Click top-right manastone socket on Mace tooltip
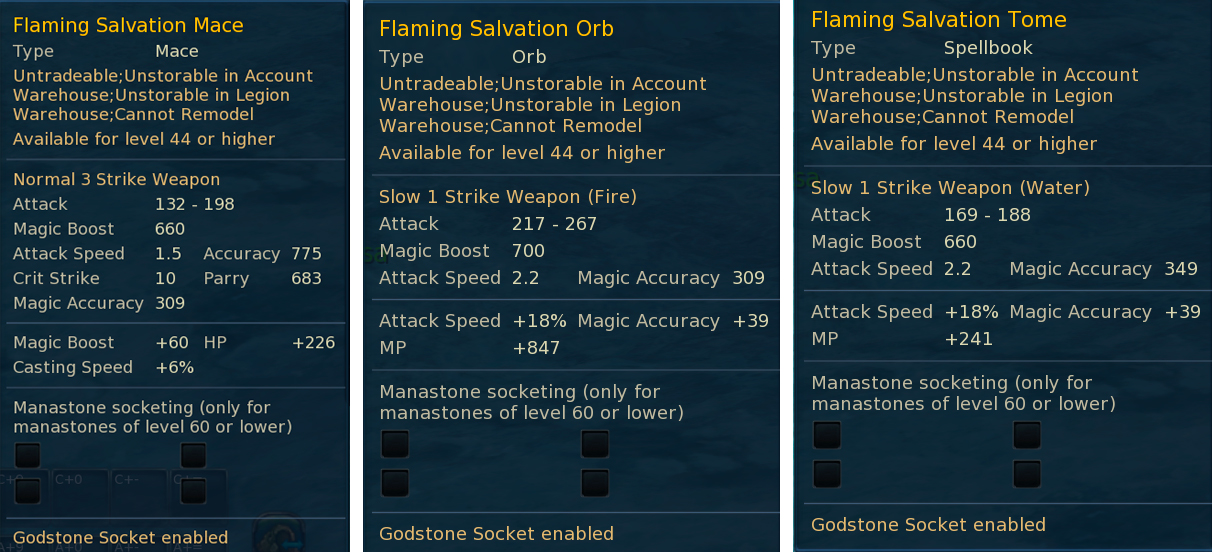The width and height of the screenshot is (1212, 552). point(194,456)
